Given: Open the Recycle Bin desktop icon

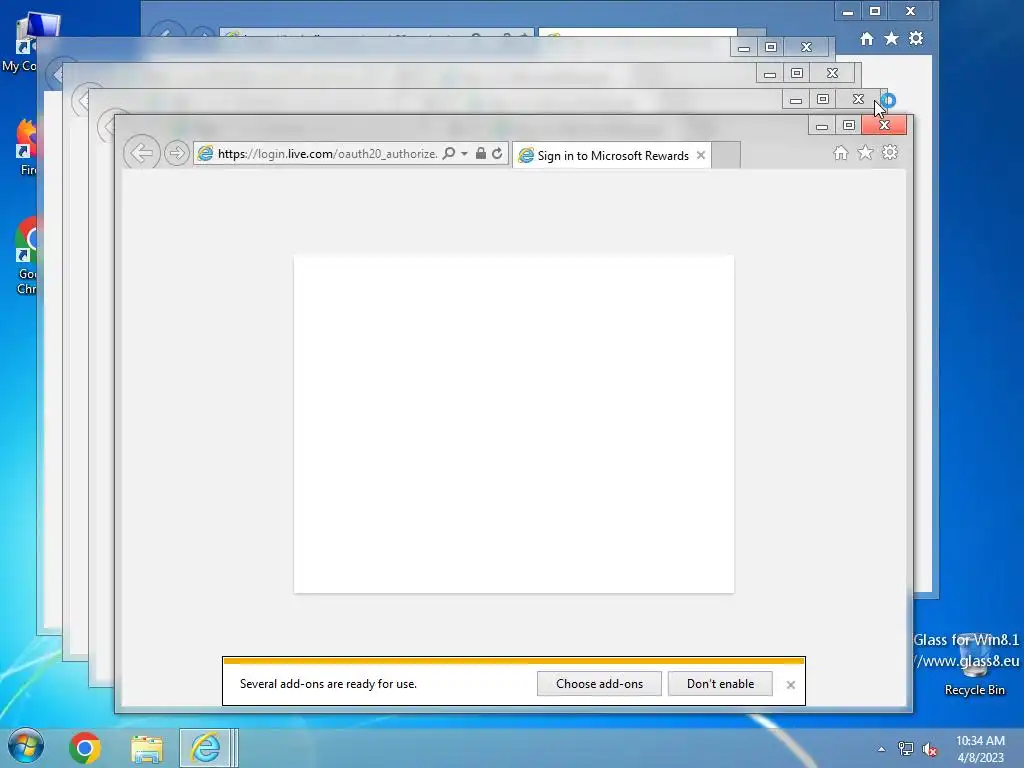Looking at the screenshot, I should pos(974,665).
